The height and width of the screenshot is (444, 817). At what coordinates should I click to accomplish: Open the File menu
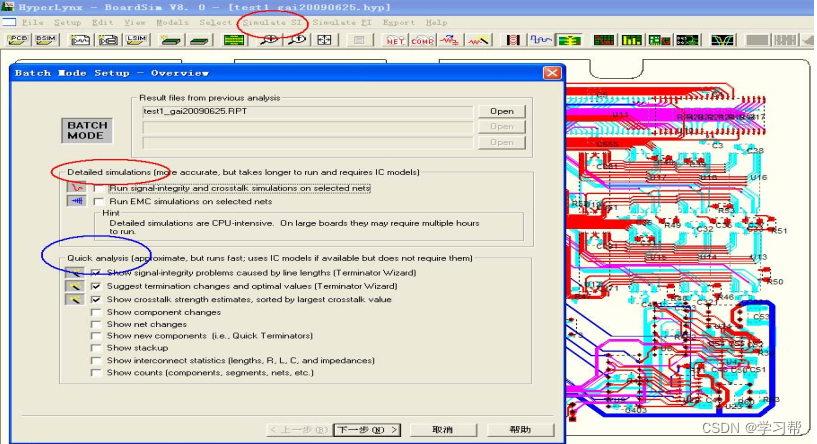click(32, 22)
